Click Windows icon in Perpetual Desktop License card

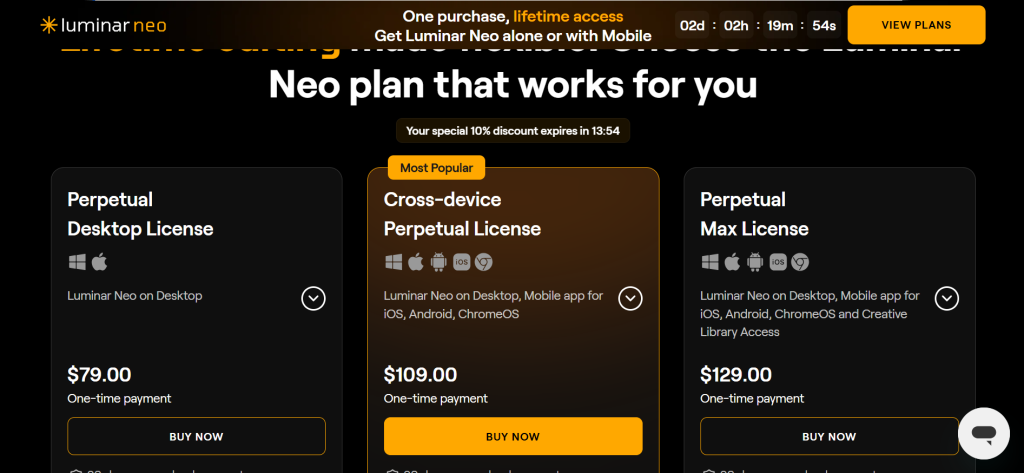[77, 262]
